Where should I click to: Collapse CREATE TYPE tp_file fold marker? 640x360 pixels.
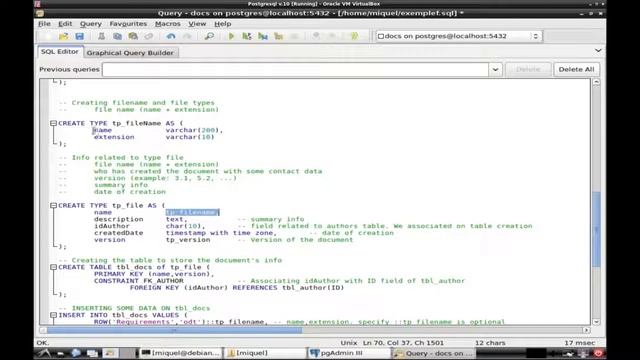click(53, 205)
